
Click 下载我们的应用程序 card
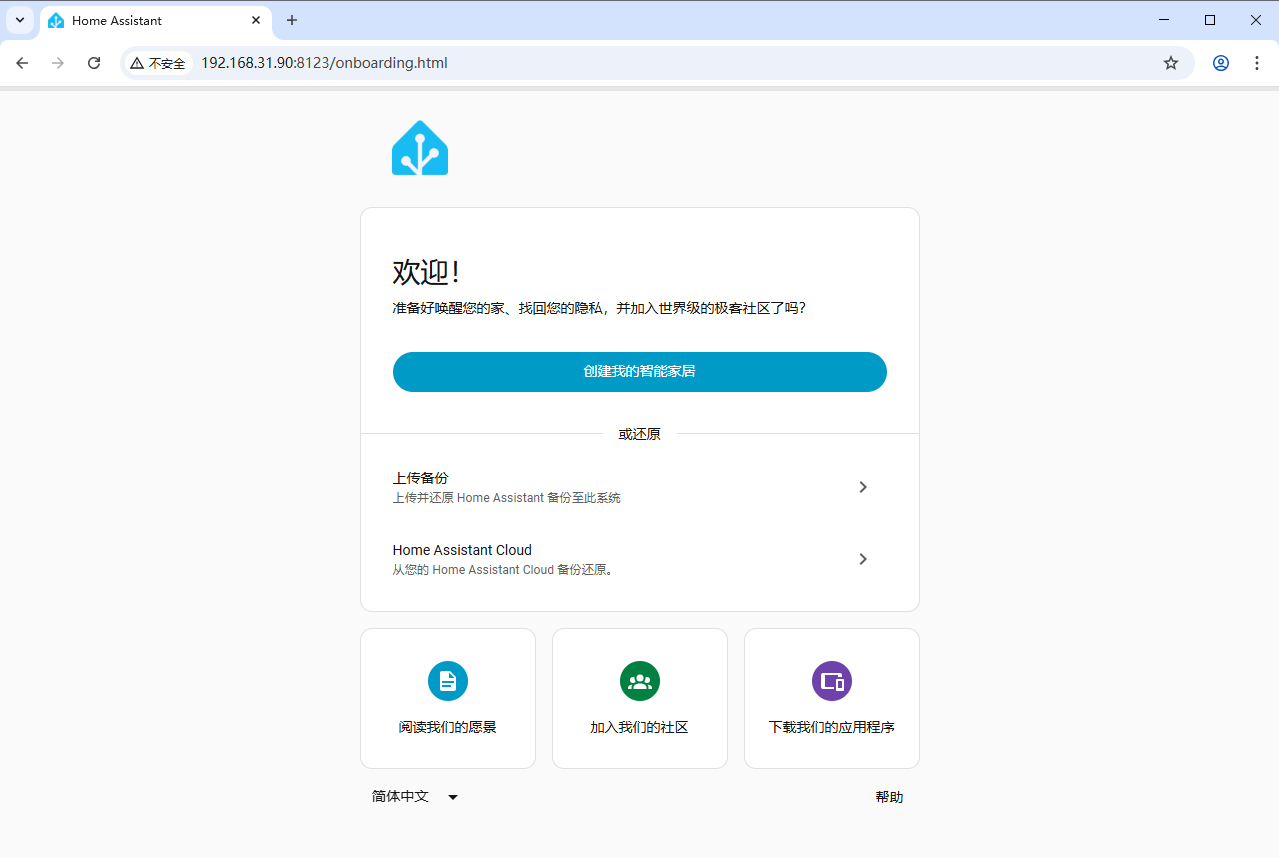(831, 698)
